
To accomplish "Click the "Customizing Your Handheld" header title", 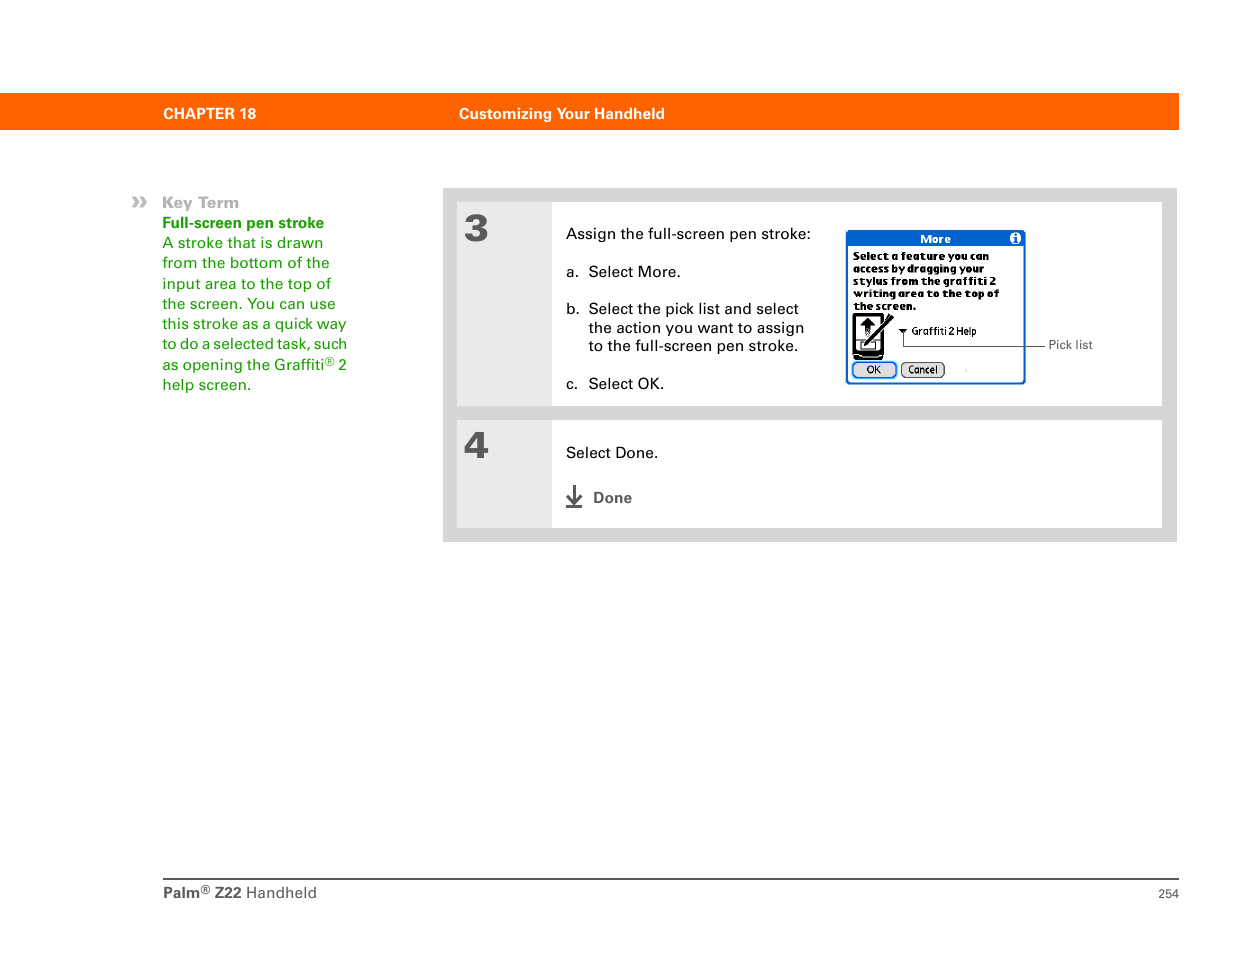I will [562, 114].
